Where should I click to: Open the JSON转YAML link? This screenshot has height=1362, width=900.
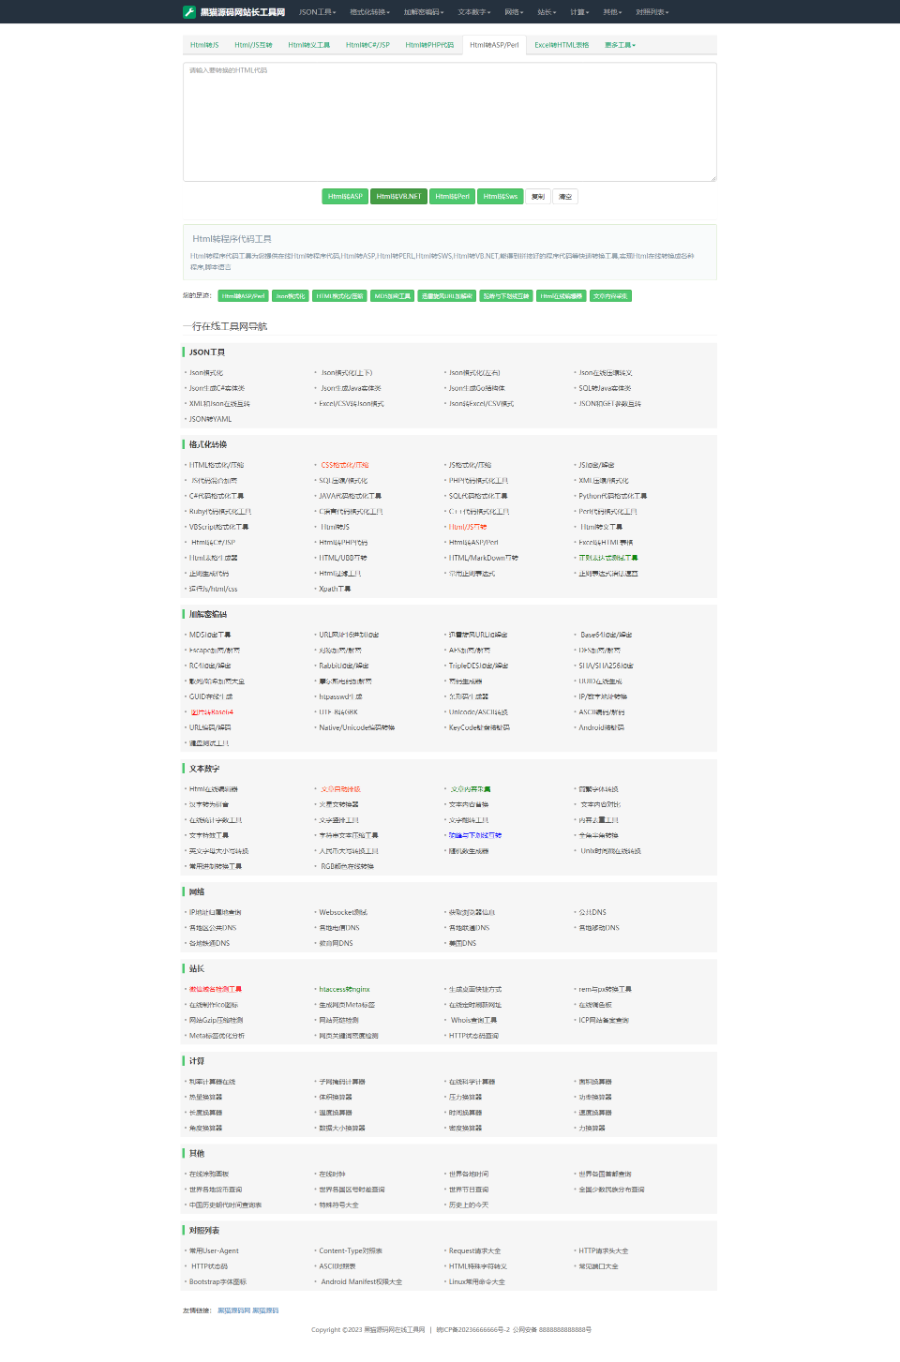[x=210, y=419]
